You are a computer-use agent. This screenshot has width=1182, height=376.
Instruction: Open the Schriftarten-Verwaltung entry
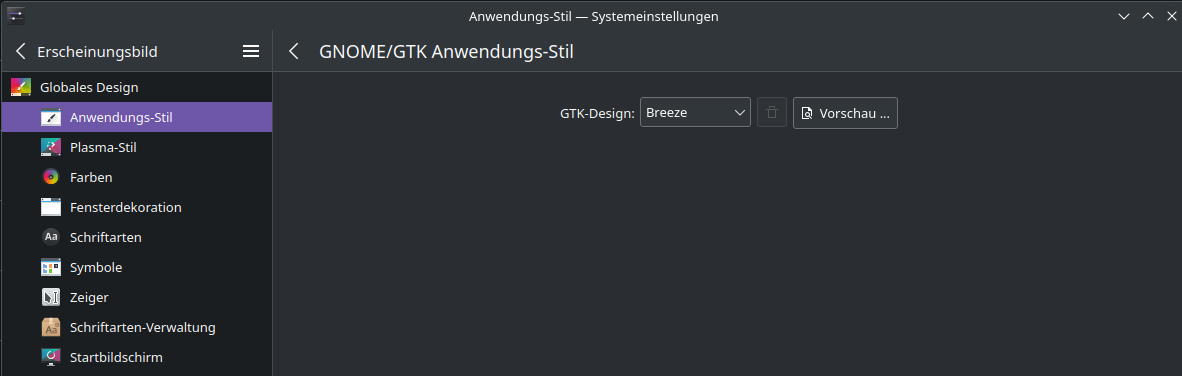coord(136,328)
